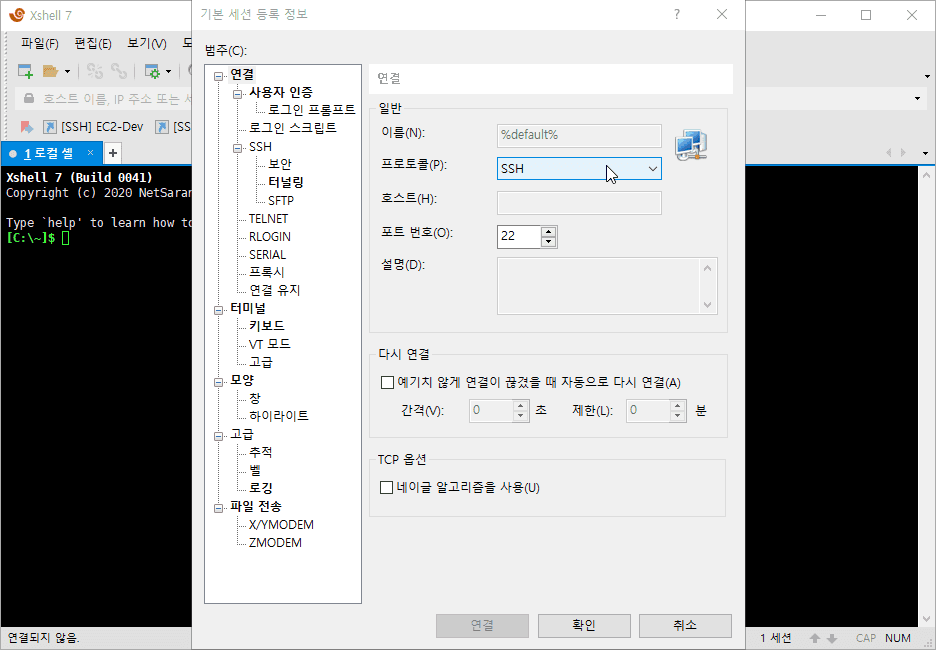The image size is (936, 650).
Task: Click the network computers icon beside the name field
Action: (691, 145)
